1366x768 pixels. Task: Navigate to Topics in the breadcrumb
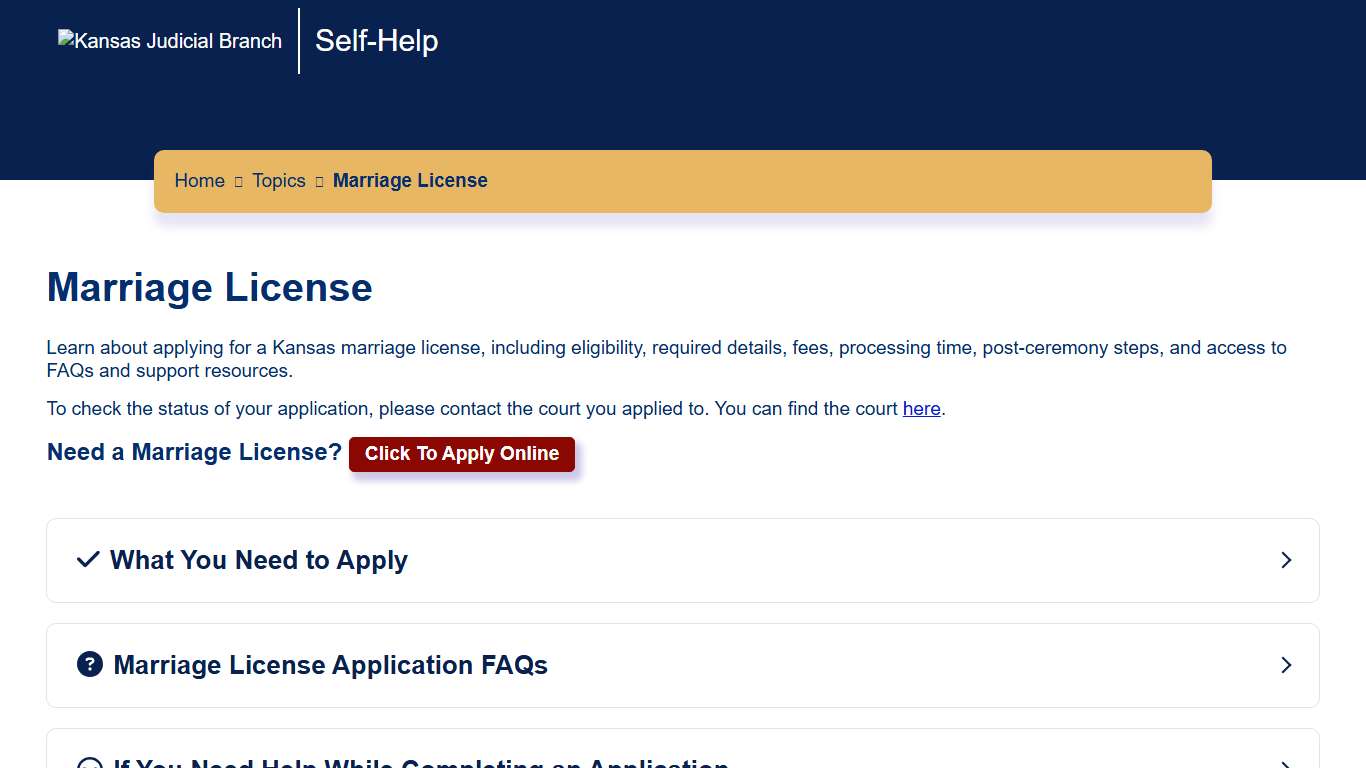(278, 181)
